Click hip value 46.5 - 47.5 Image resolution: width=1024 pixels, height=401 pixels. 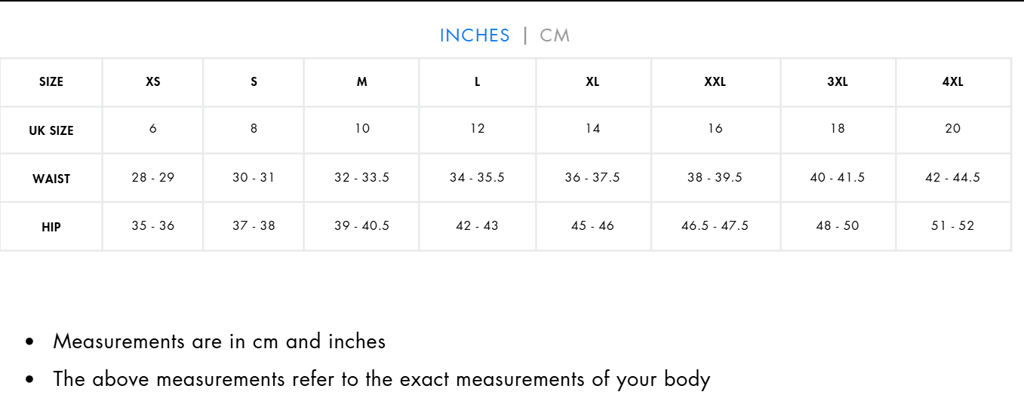point(715,226)
